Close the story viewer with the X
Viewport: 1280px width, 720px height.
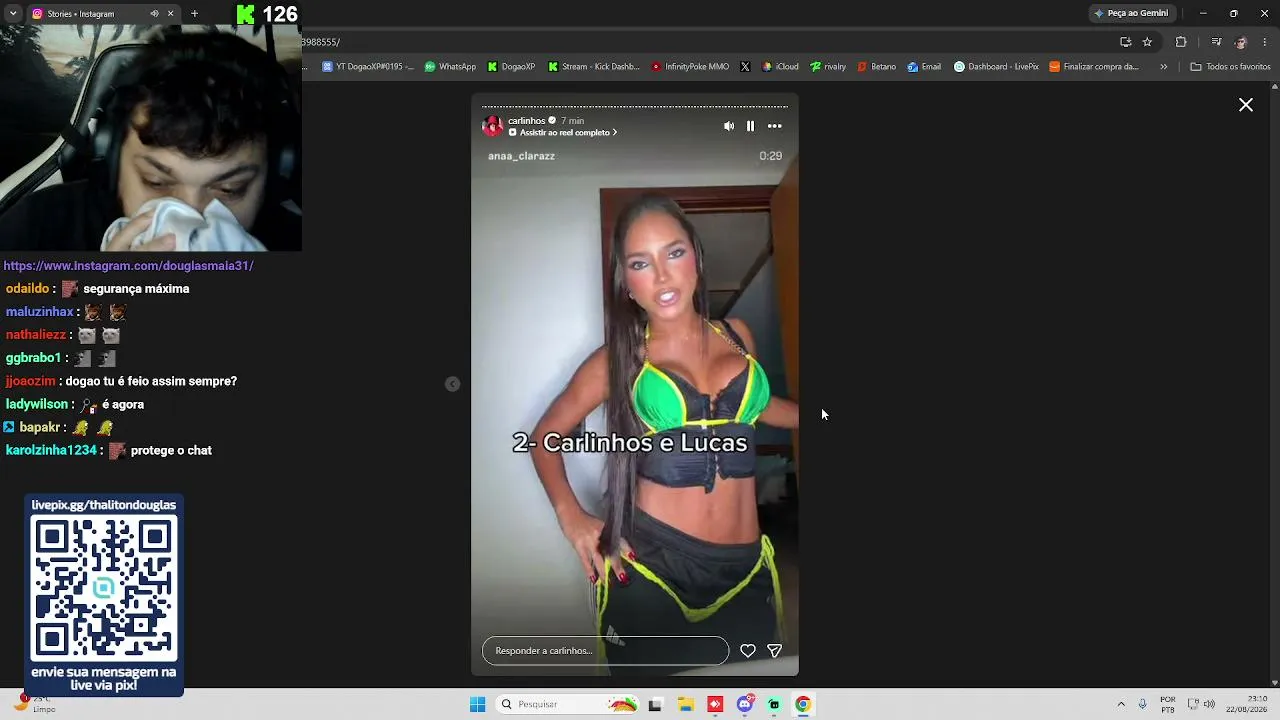[x=1246, y=105]
